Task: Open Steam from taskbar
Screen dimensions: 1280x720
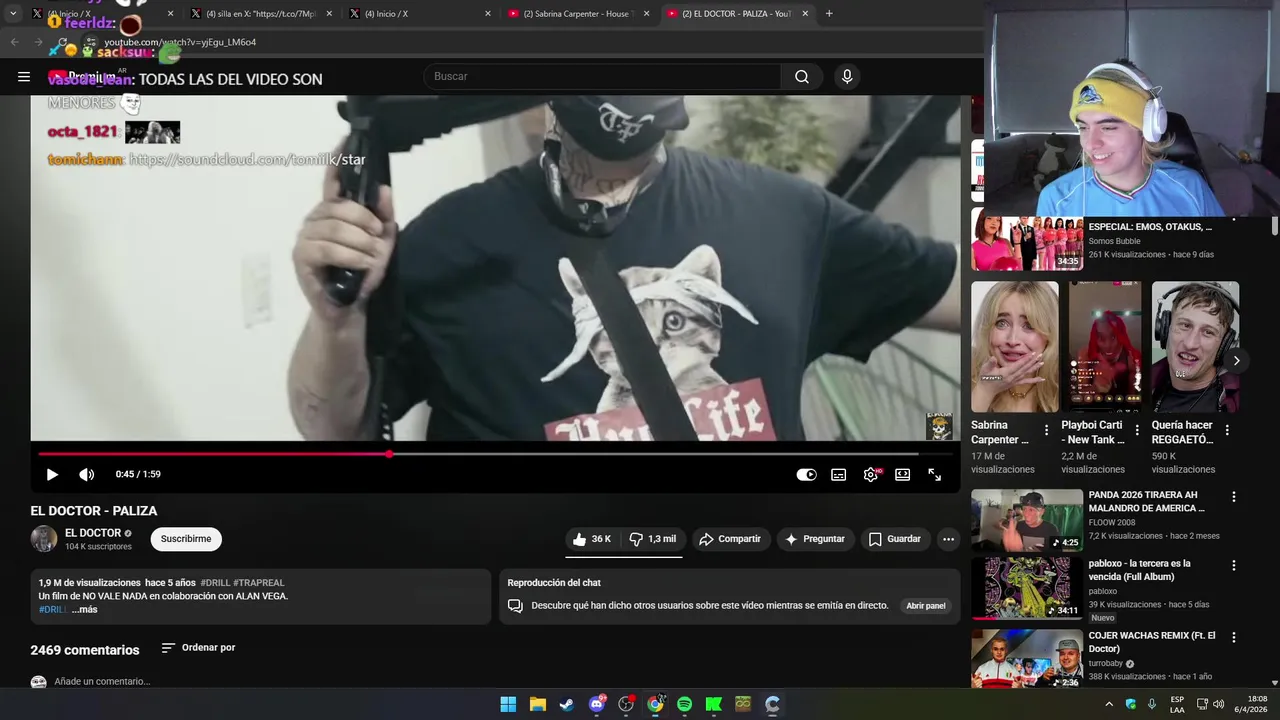Action: point(567,705)
